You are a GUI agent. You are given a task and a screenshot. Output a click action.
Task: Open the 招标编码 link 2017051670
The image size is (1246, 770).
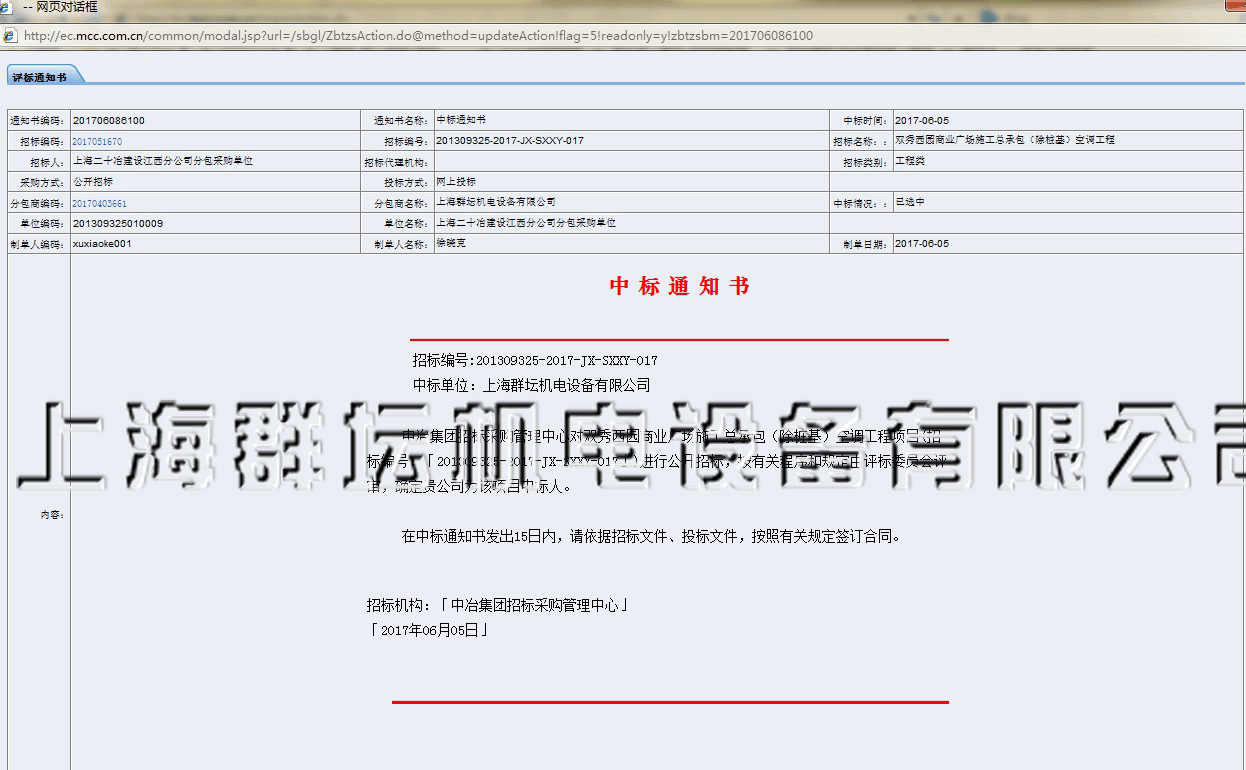coord(97,142)
